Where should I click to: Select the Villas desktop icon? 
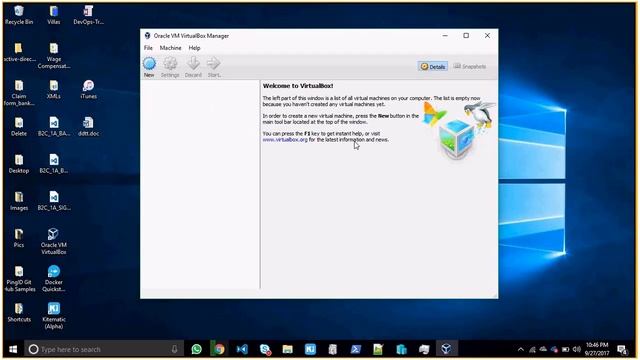tap(53, 16)
